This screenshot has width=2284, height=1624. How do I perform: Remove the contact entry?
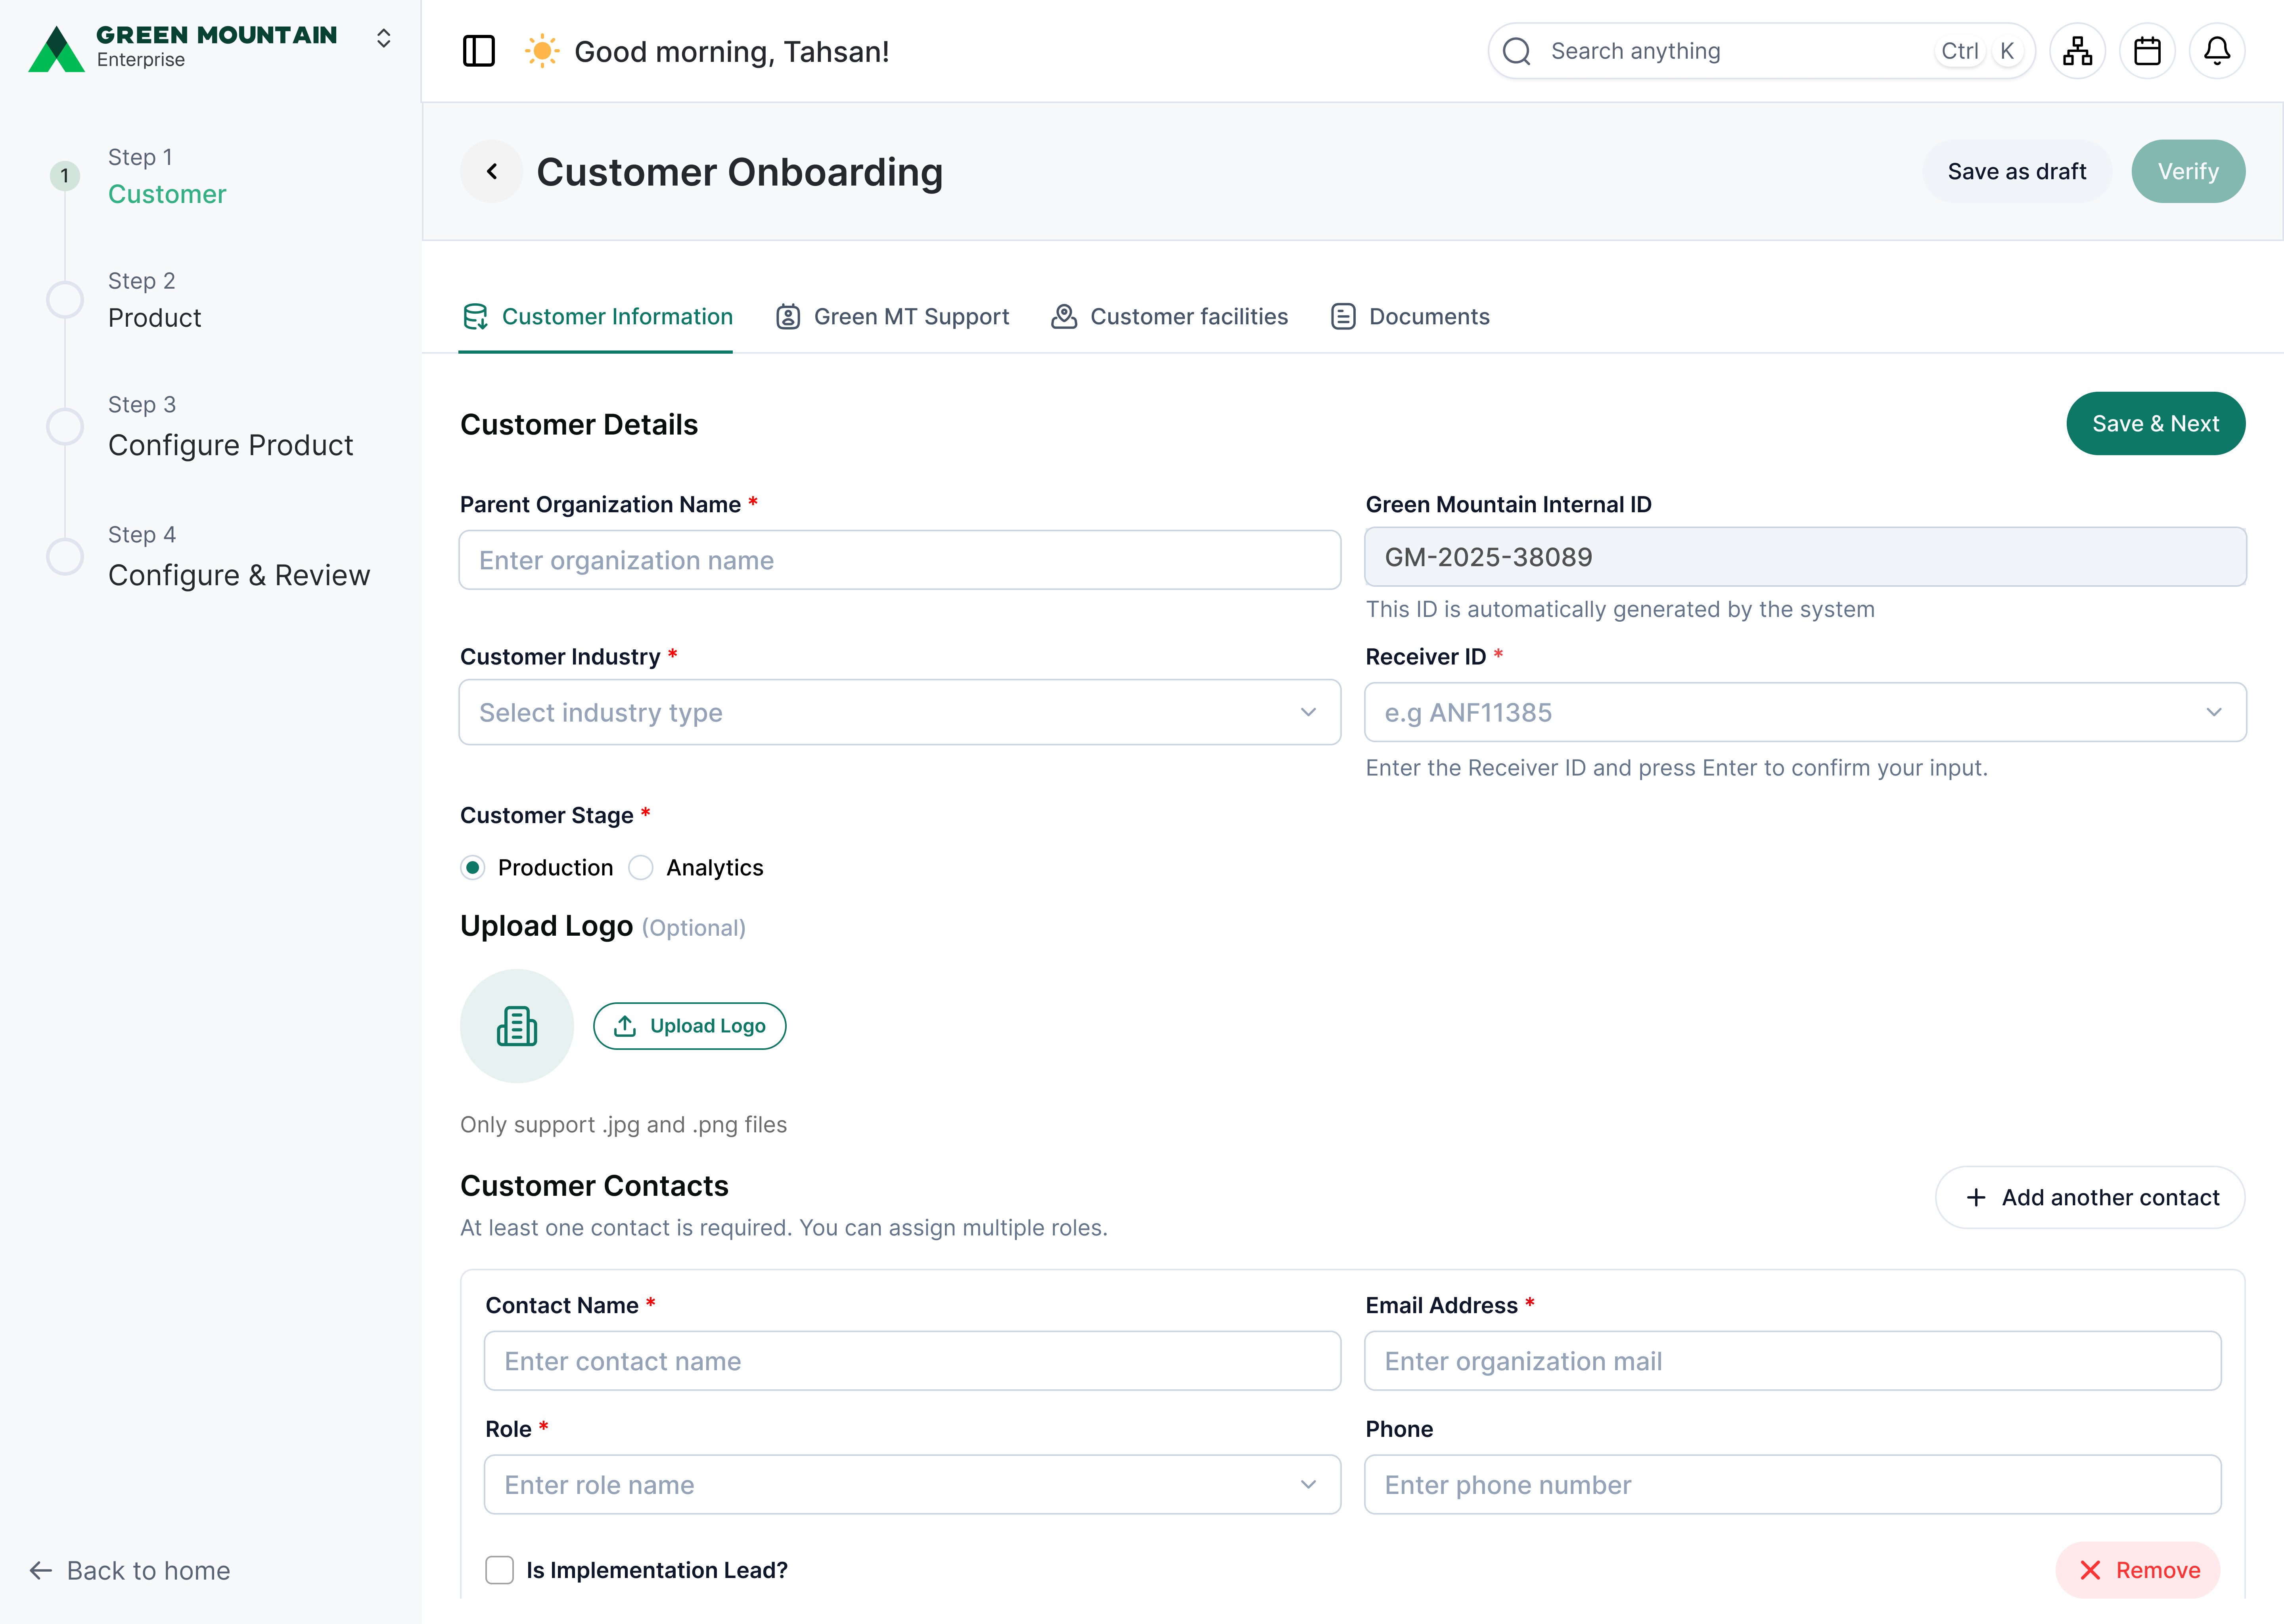[x=2138, y=1571]
